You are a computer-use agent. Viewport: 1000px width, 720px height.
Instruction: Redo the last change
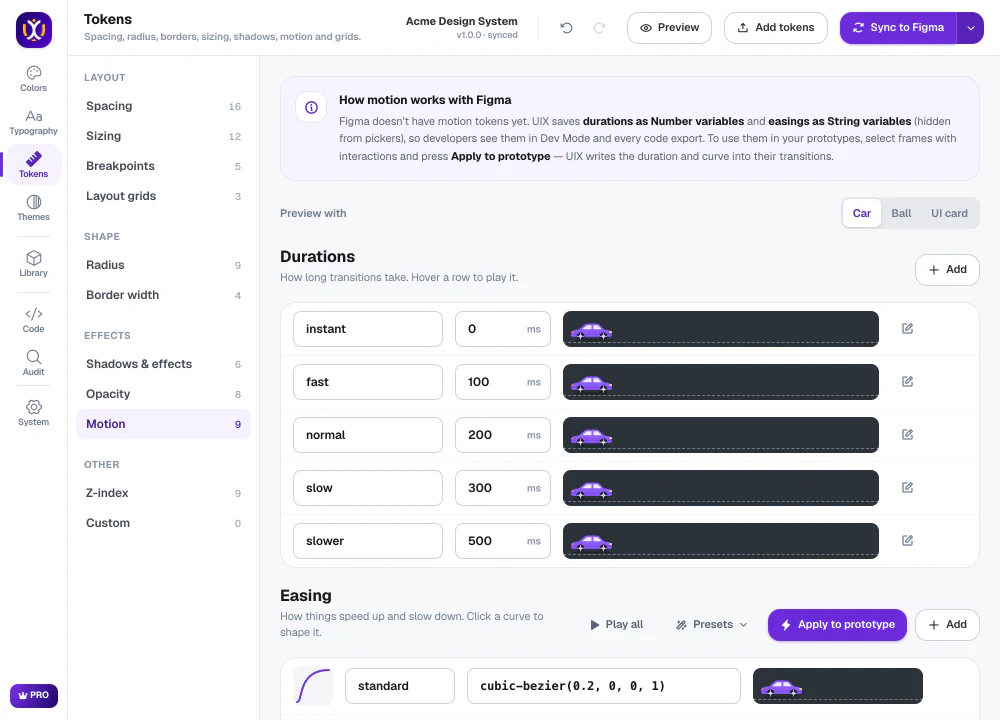tap(599, 27)
